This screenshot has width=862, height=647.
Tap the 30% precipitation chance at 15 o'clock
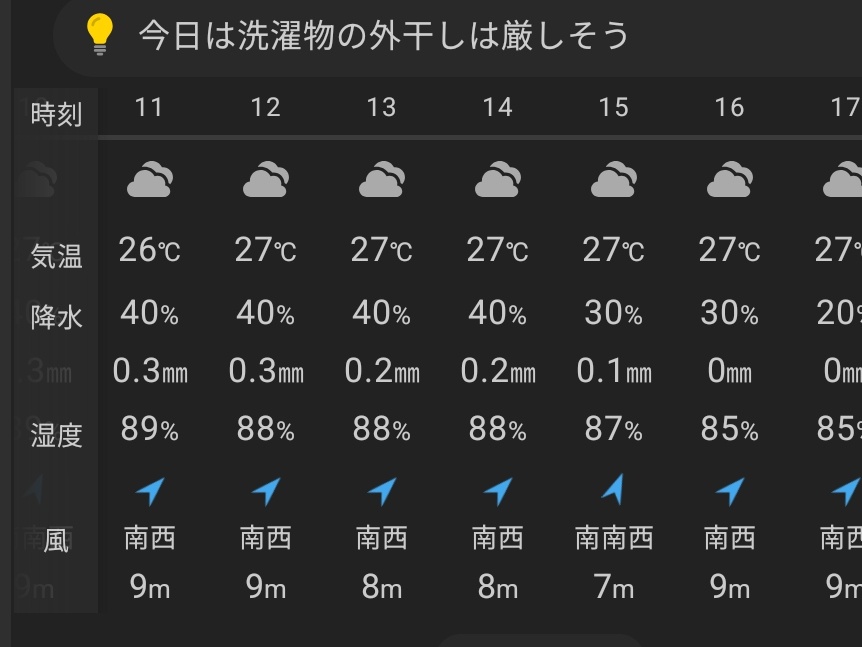pos(614,313)
